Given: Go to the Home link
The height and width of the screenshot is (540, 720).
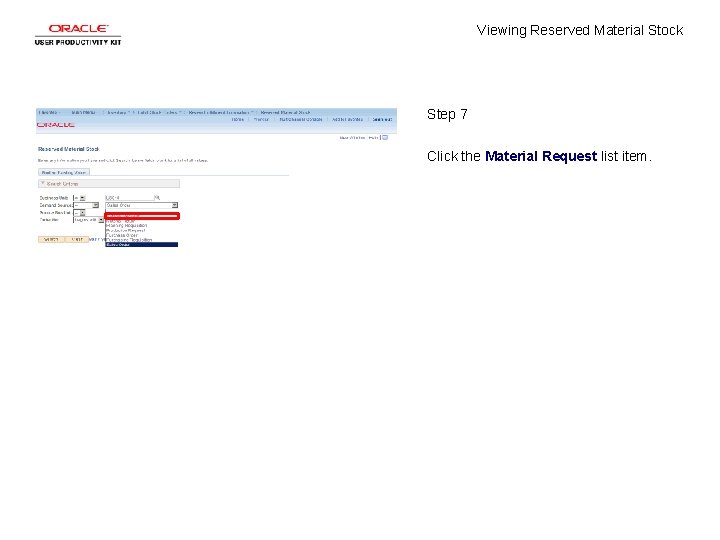Looking at the screenshot, I should [x=238, y=119].
